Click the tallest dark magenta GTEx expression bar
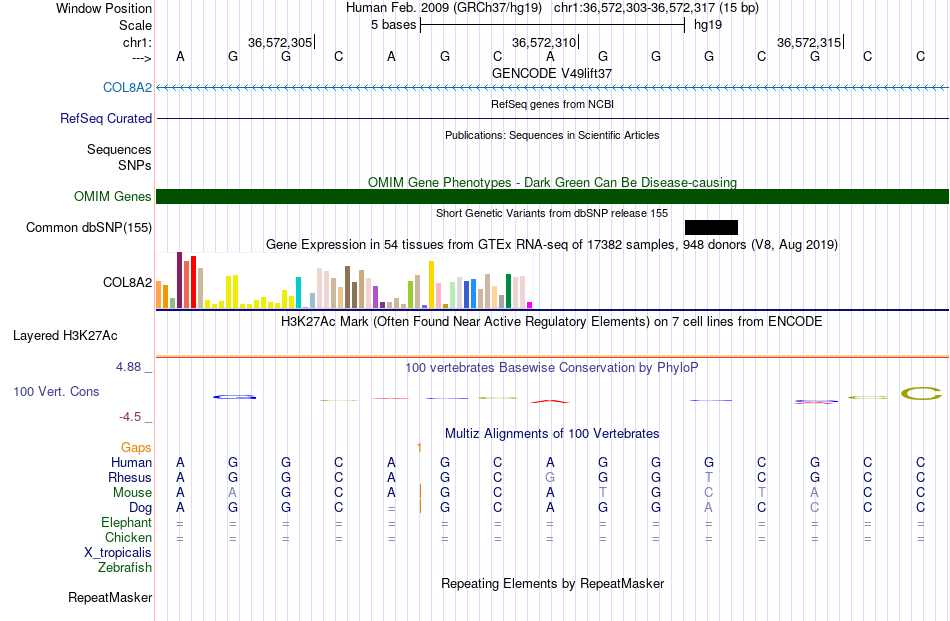950x621 pixels. [x=179, y=280]
